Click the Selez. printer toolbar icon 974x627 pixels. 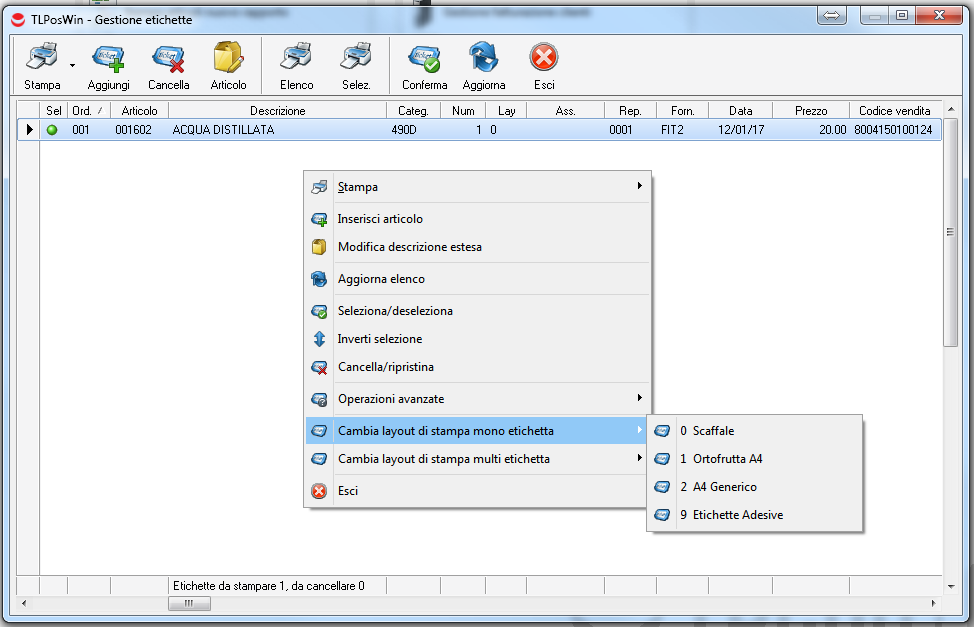pos(356,60)
